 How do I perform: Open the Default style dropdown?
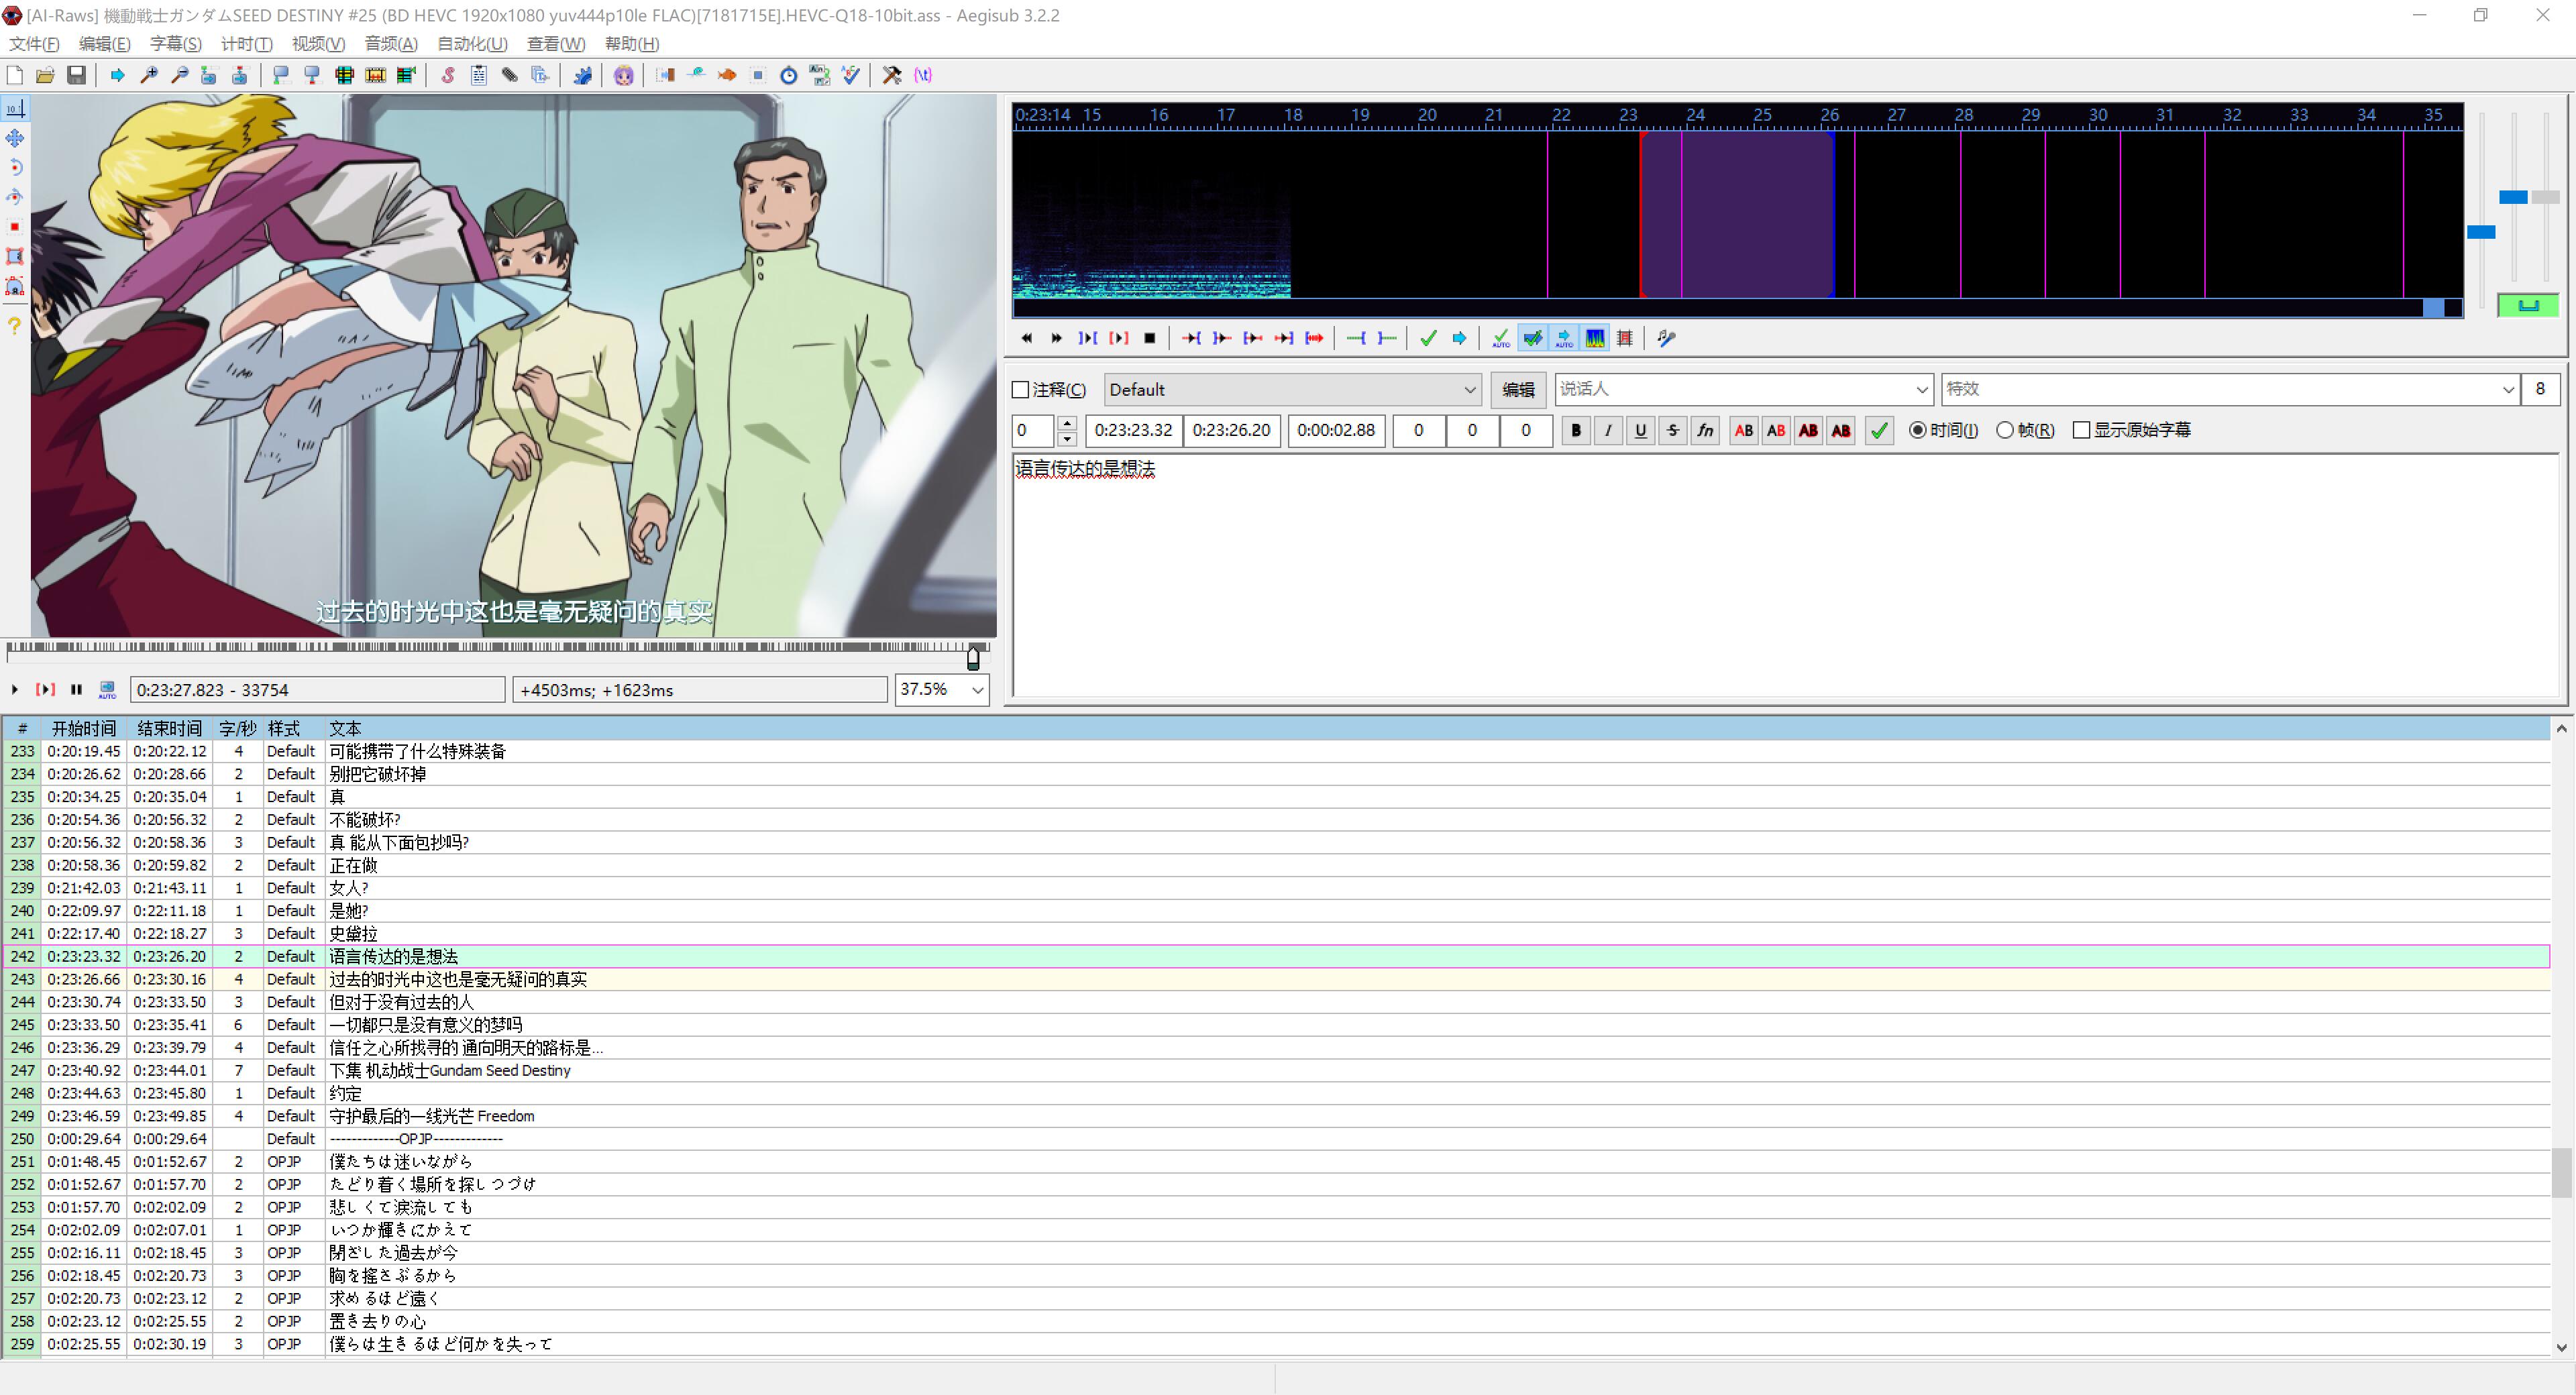coord(1292,390)
